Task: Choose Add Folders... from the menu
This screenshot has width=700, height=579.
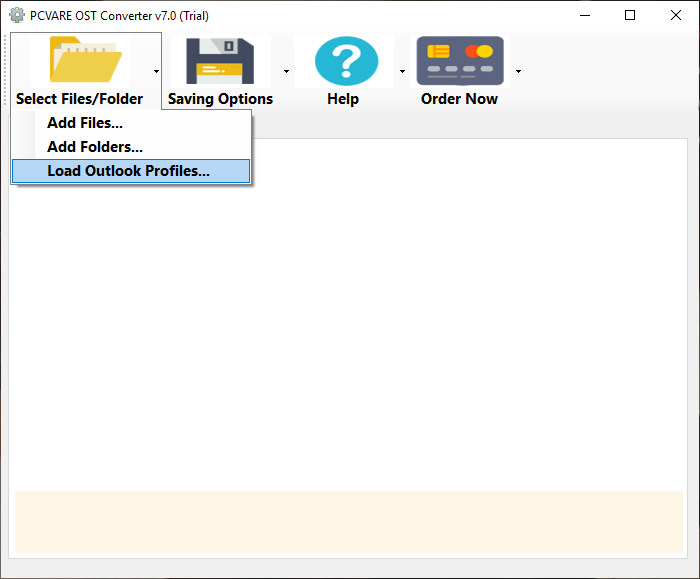Action: [131, 147]
